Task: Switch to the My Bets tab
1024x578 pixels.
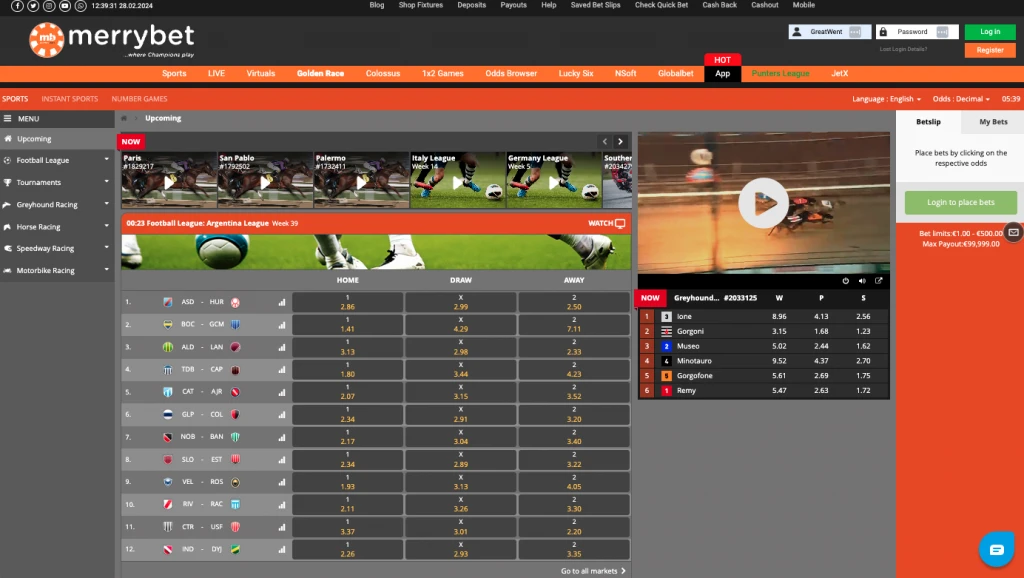Action: [x=993, y=122]
